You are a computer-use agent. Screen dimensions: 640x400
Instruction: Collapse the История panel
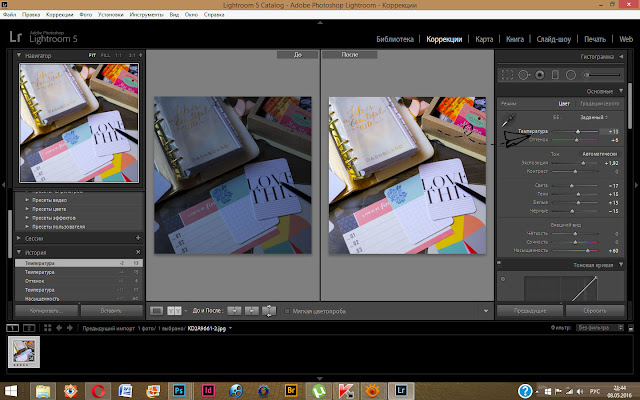[19, 252]
